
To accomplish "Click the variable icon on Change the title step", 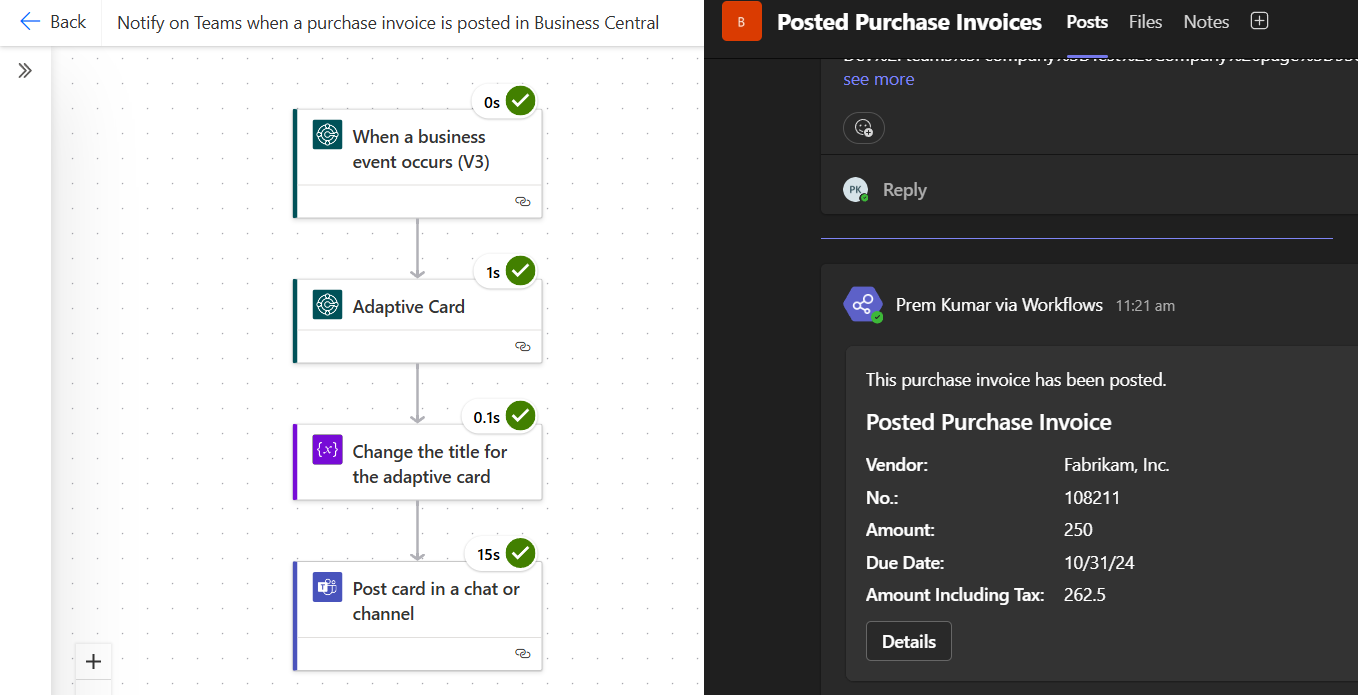I will [327, 449].
